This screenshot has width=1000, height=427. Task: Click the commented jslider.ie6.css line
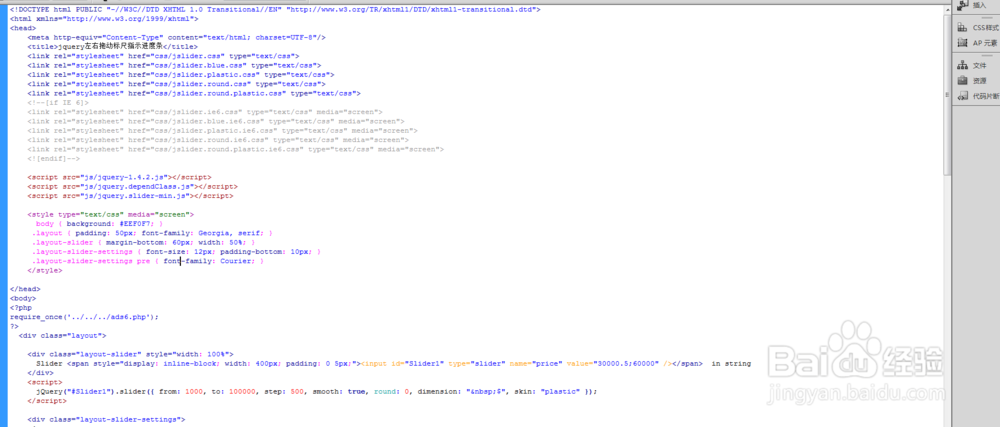click(x=205, y=112)
